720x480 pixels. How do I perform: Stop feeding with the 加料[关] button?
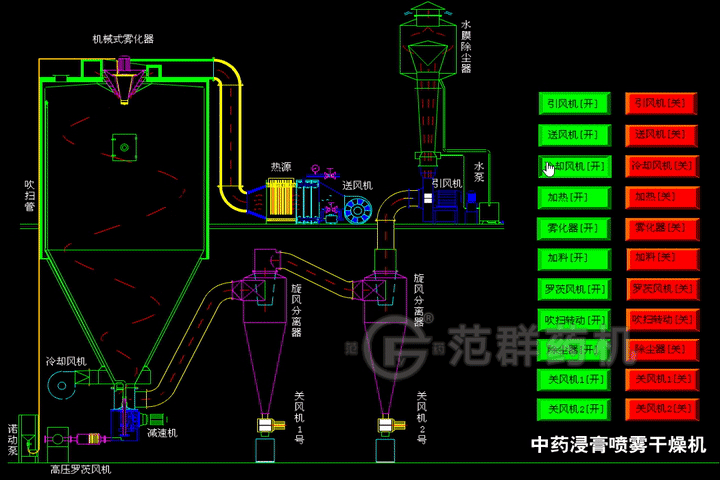(662, 258)
